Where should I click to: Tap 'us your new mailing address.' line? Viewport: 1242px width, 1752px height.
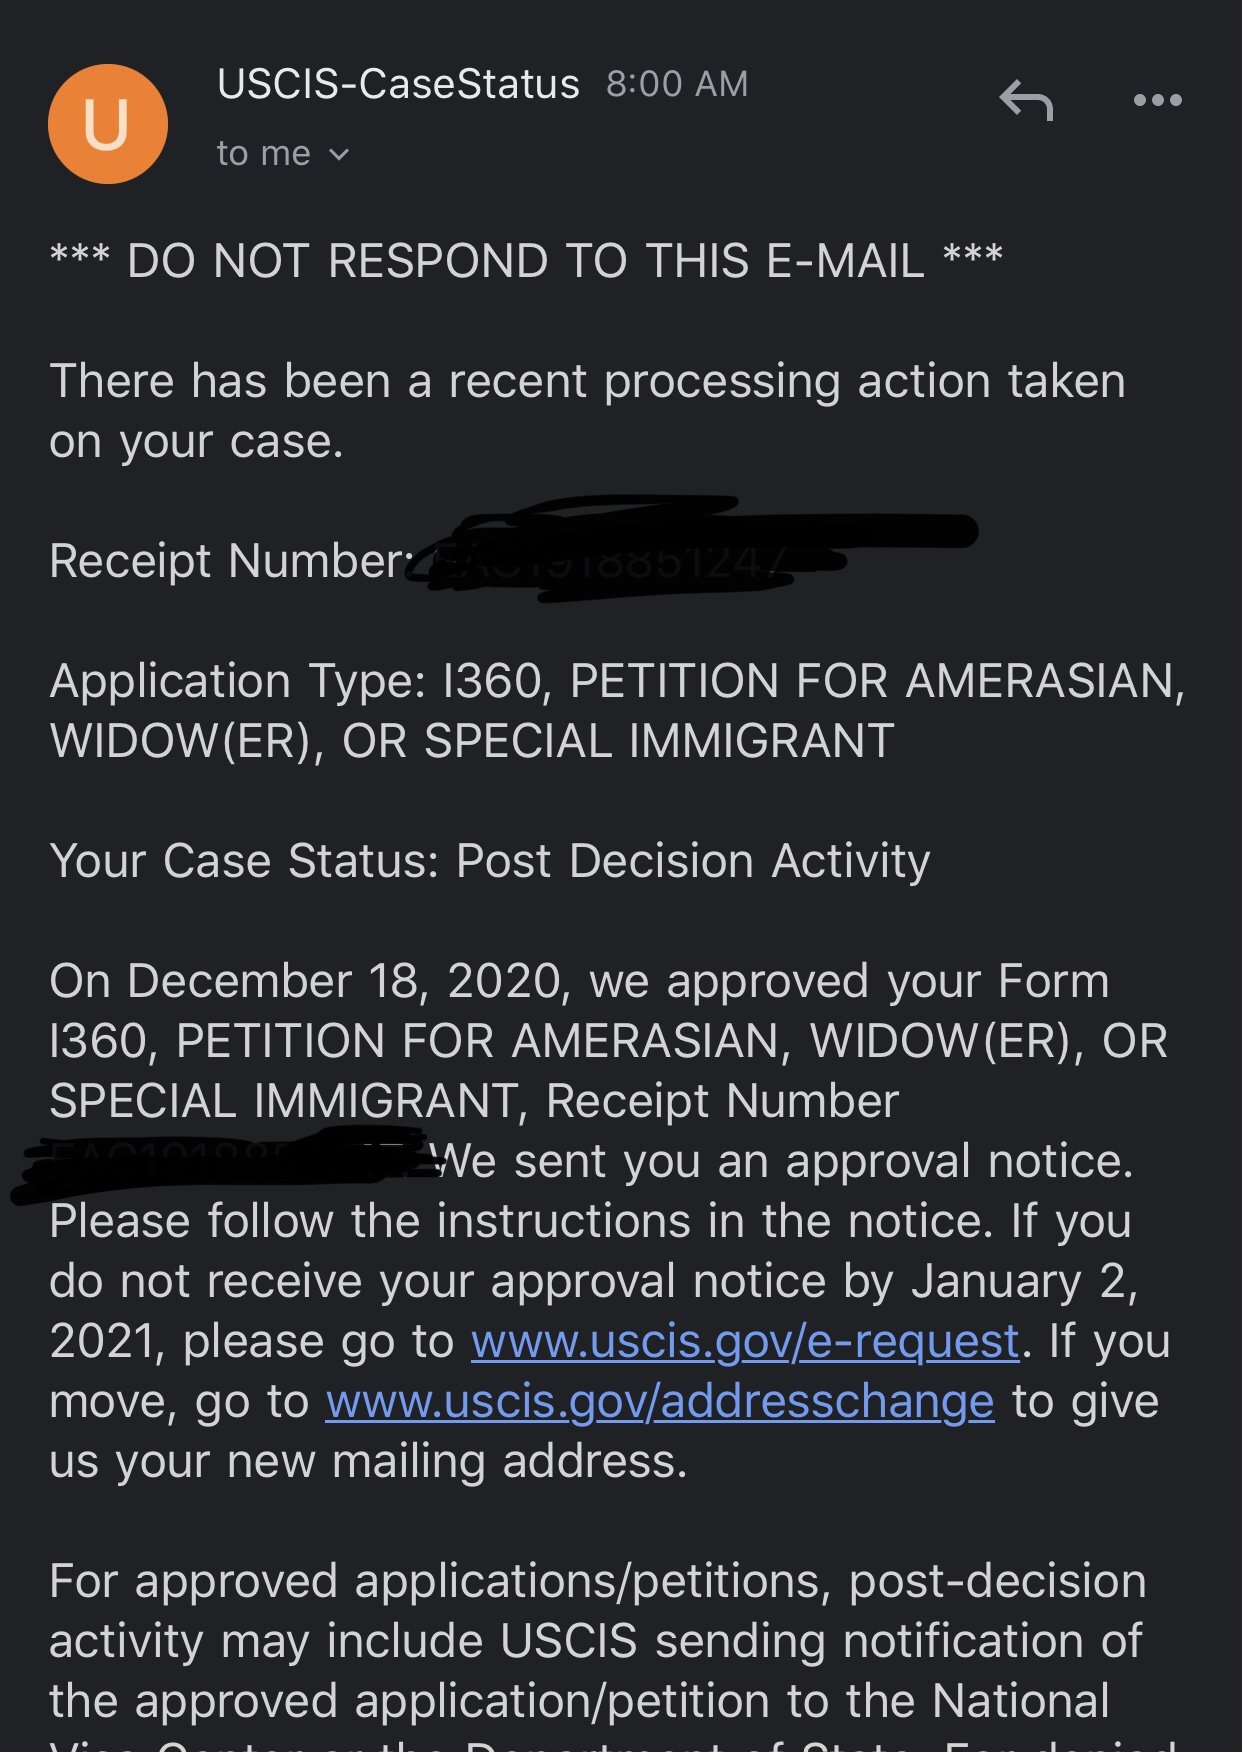tap(368, 1461)
